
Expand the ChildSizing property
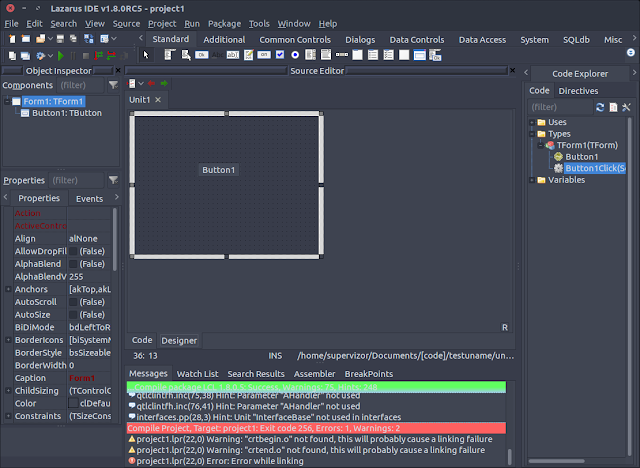point(8,390)
